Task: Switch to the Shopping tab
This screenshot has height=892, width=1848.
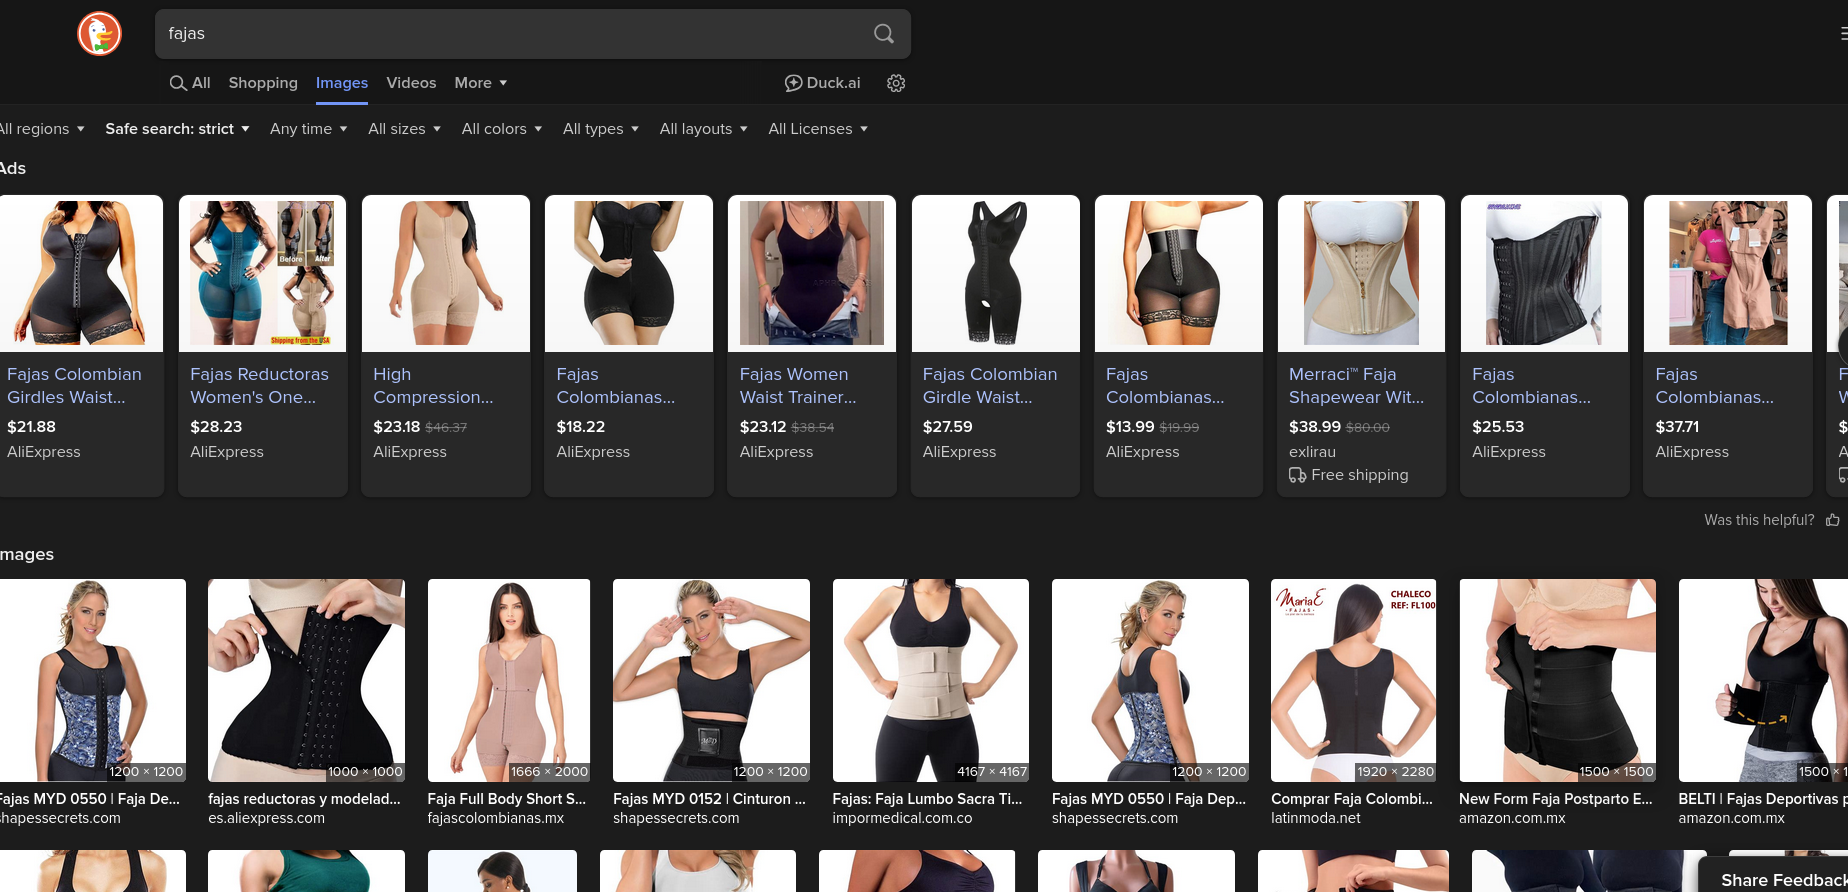Action: (263, 83)
